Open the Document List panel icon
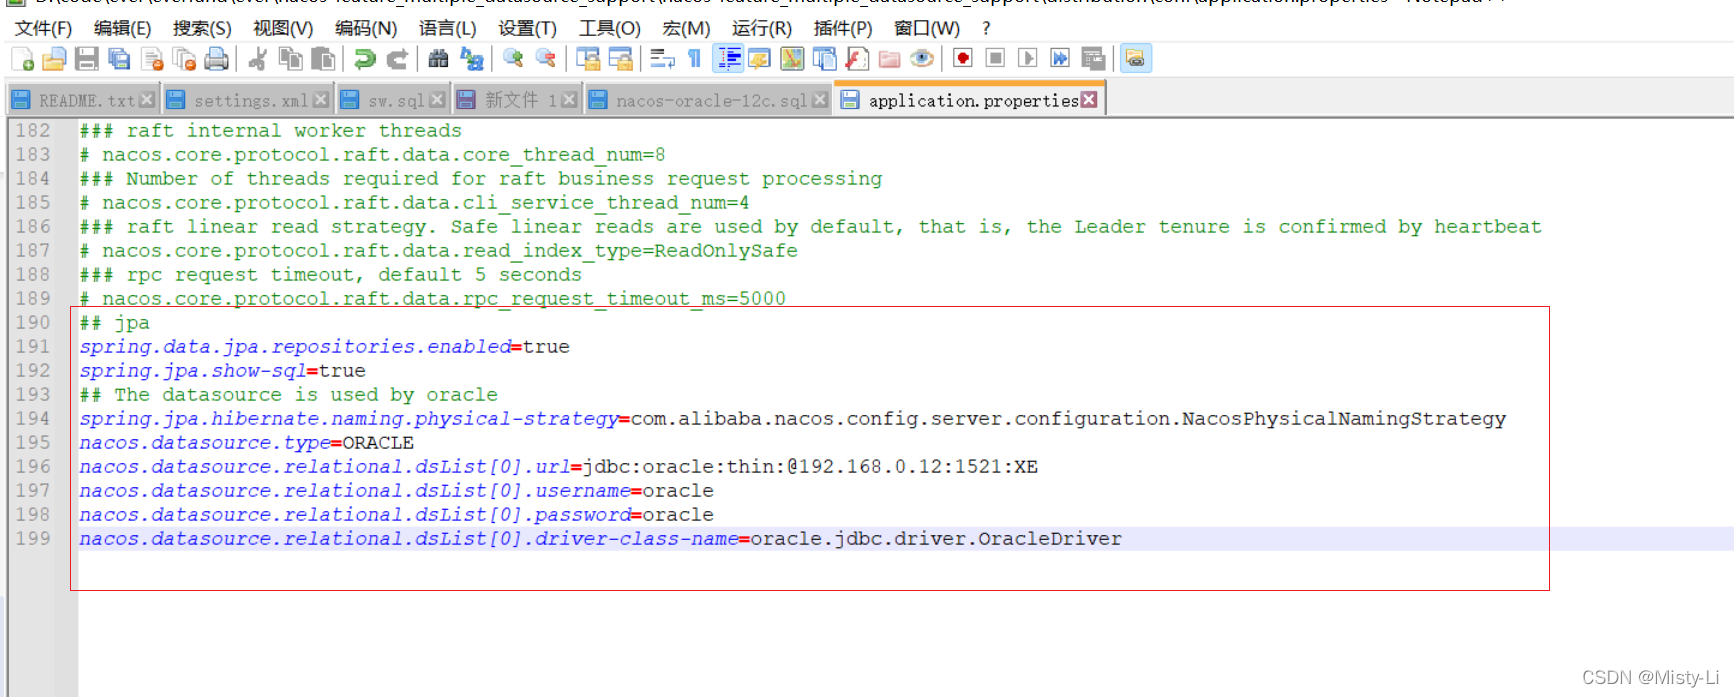 [824, 59]
